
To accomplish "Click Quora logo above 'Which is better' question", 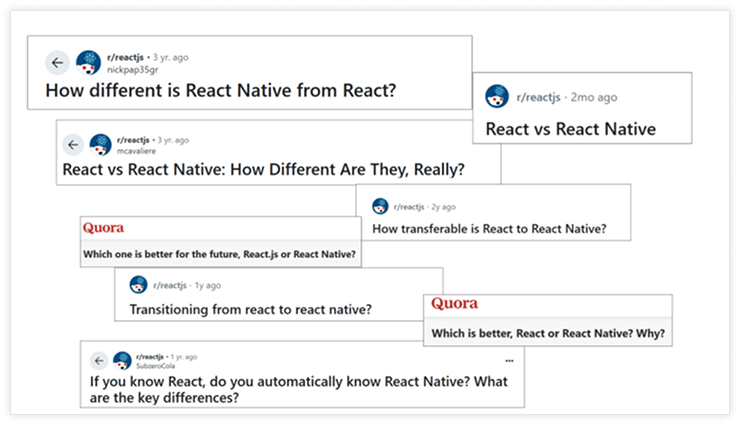I will [454, 303].
